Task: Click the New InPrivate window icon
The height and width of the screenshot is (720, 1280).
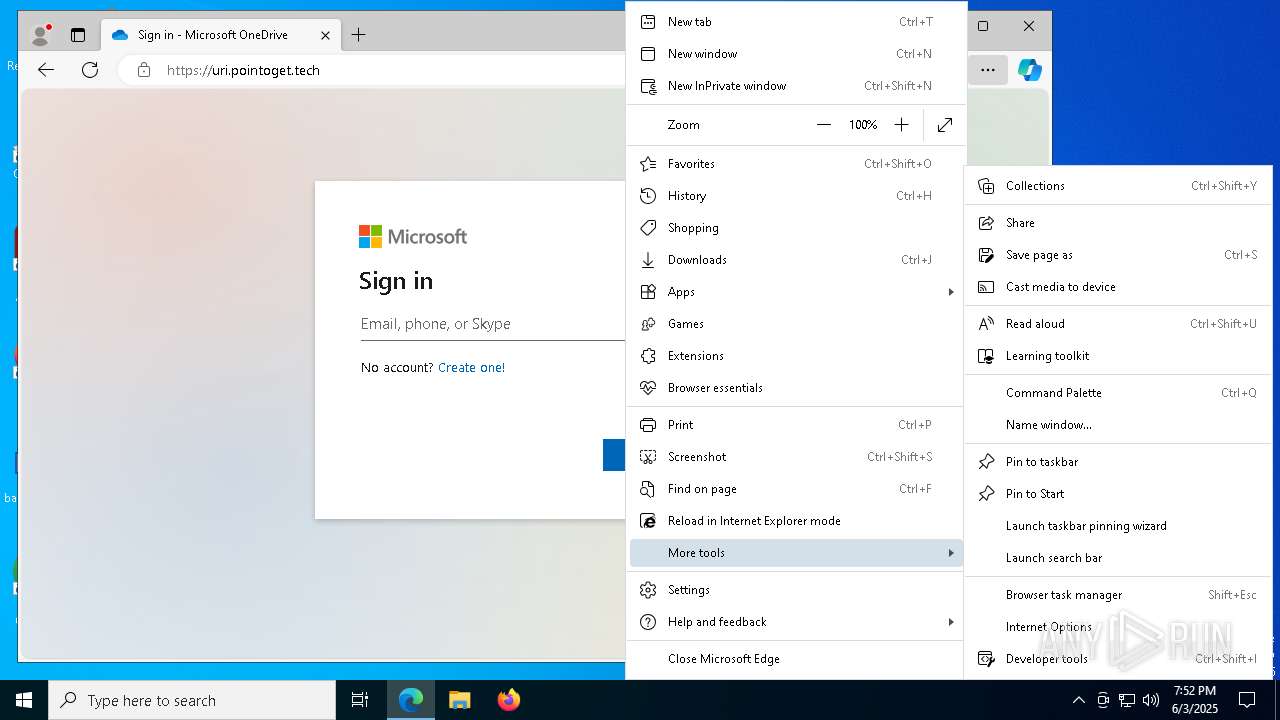Action: [648, 85]
